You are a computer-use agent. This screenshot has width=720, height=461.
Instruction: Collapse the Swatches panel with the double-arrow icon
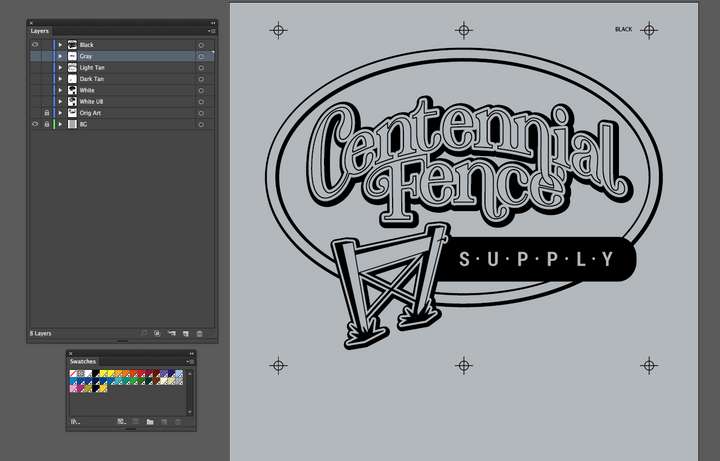[191, 354]
